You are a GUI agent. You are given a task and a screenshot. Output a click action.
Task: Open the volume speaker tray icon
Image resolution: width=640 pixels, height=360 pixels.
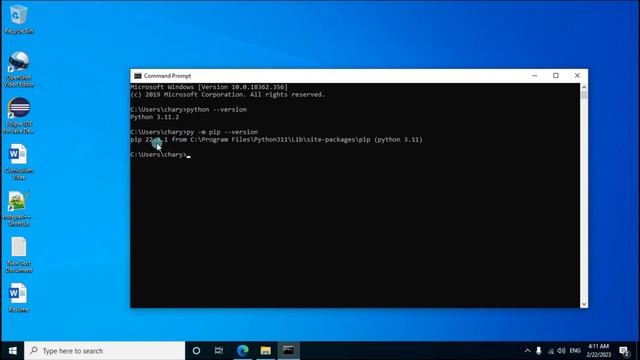click(x=562, y=351)
